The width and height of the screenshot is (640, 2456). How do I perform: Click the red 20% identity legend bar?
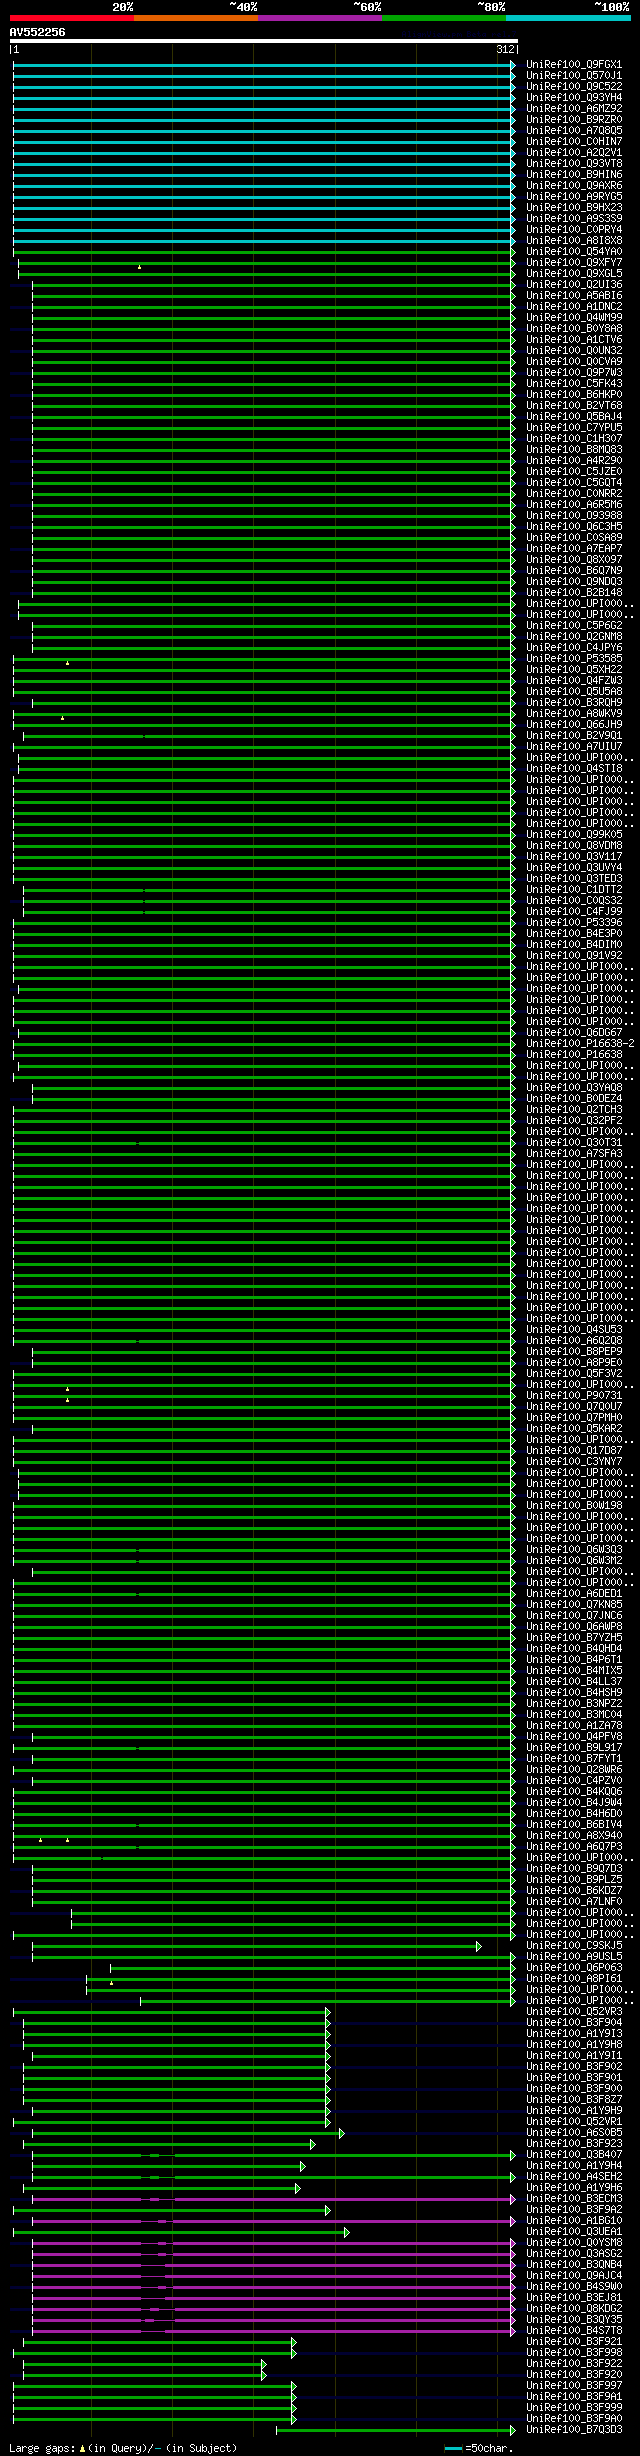click(72, 18)
